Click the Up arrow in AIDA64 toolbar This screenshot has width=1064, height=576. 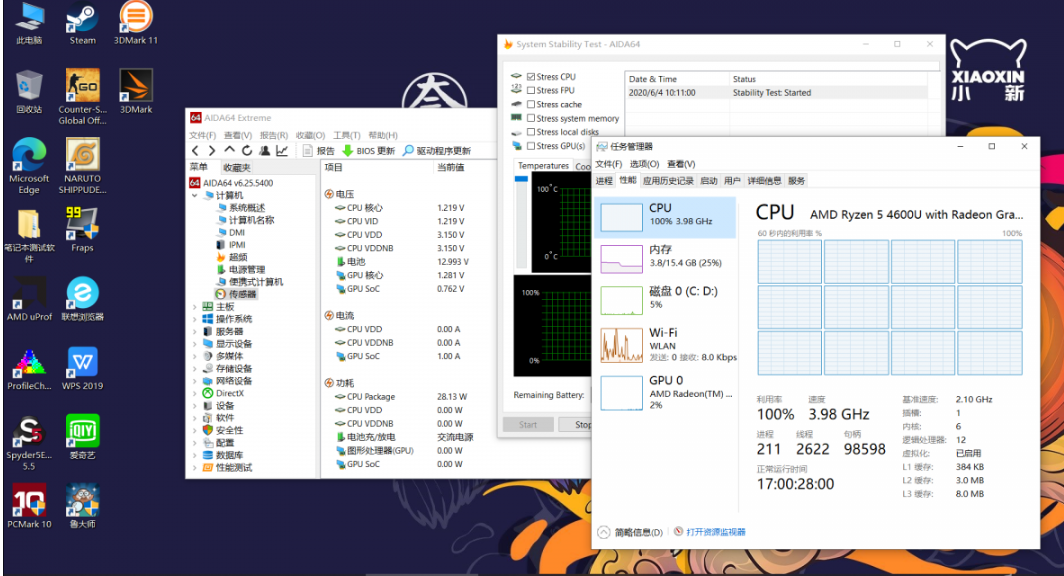pos(229,151)
